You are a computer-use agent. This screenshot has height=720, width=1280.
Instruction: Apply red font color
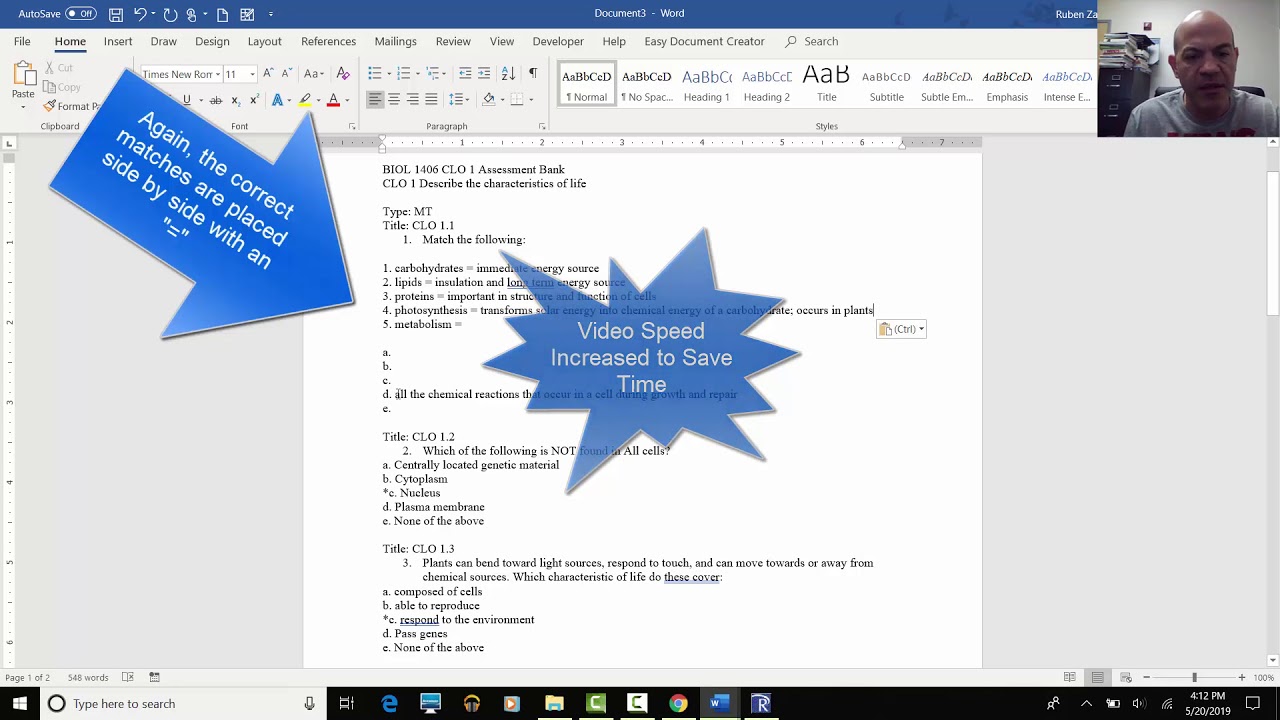(333, 100)
